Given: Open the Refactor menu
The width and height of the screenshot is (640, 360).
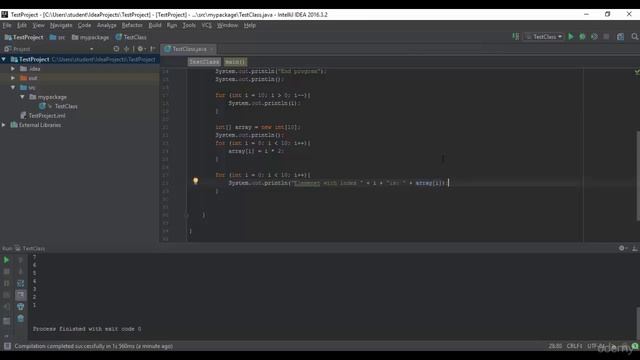Looking at the screenshot, I should pyautogui.click(x=132, y=25).
